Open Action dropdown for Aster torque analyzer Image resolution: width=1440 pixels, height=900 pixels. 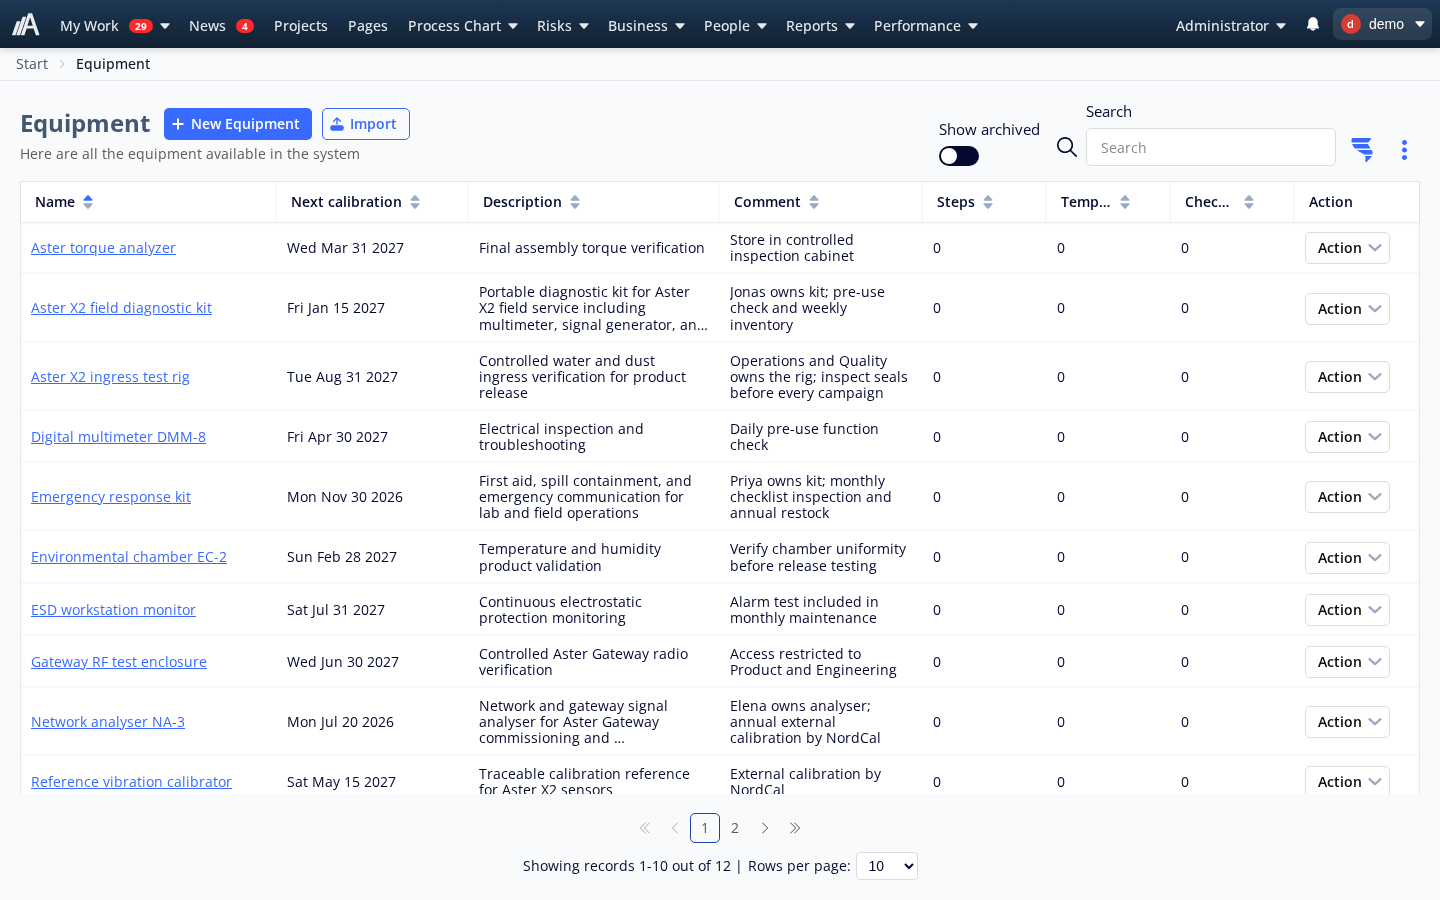click(1347, 248)
